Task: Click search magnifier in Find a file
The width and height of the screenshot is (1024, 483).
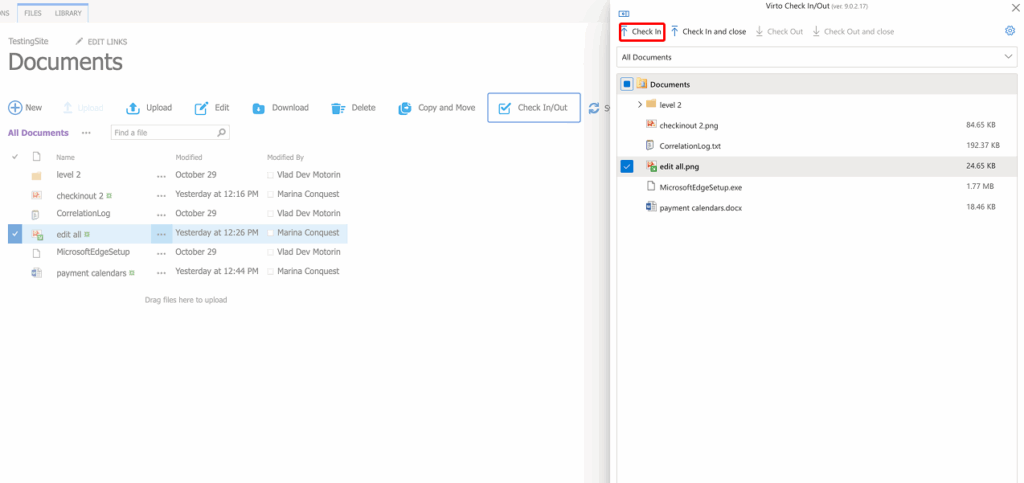Action: pyautogui.click(x=221, y=132)
